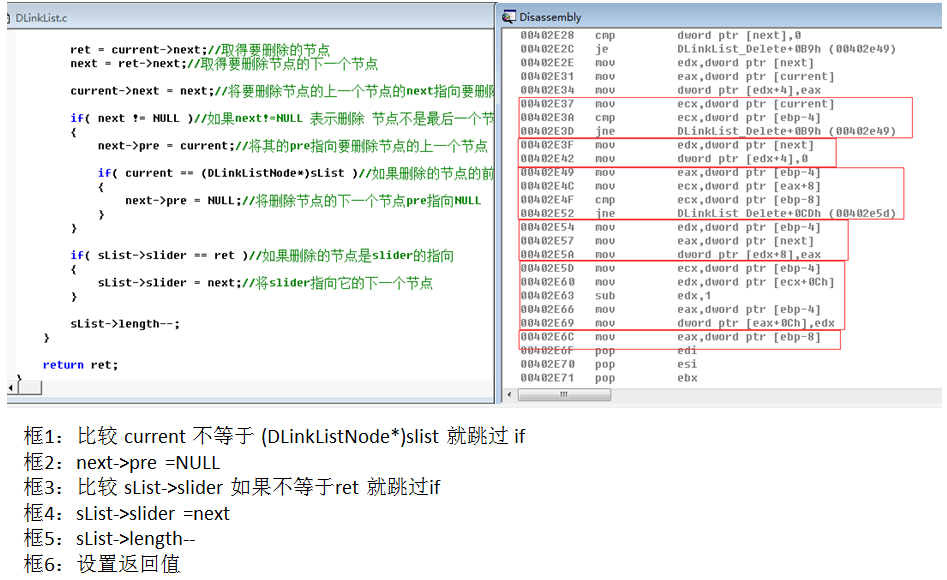Image resolution: width=947 pixels, height=580 pixels.
Task: Select disassembly address 00402E71
Action: (547, 378)
